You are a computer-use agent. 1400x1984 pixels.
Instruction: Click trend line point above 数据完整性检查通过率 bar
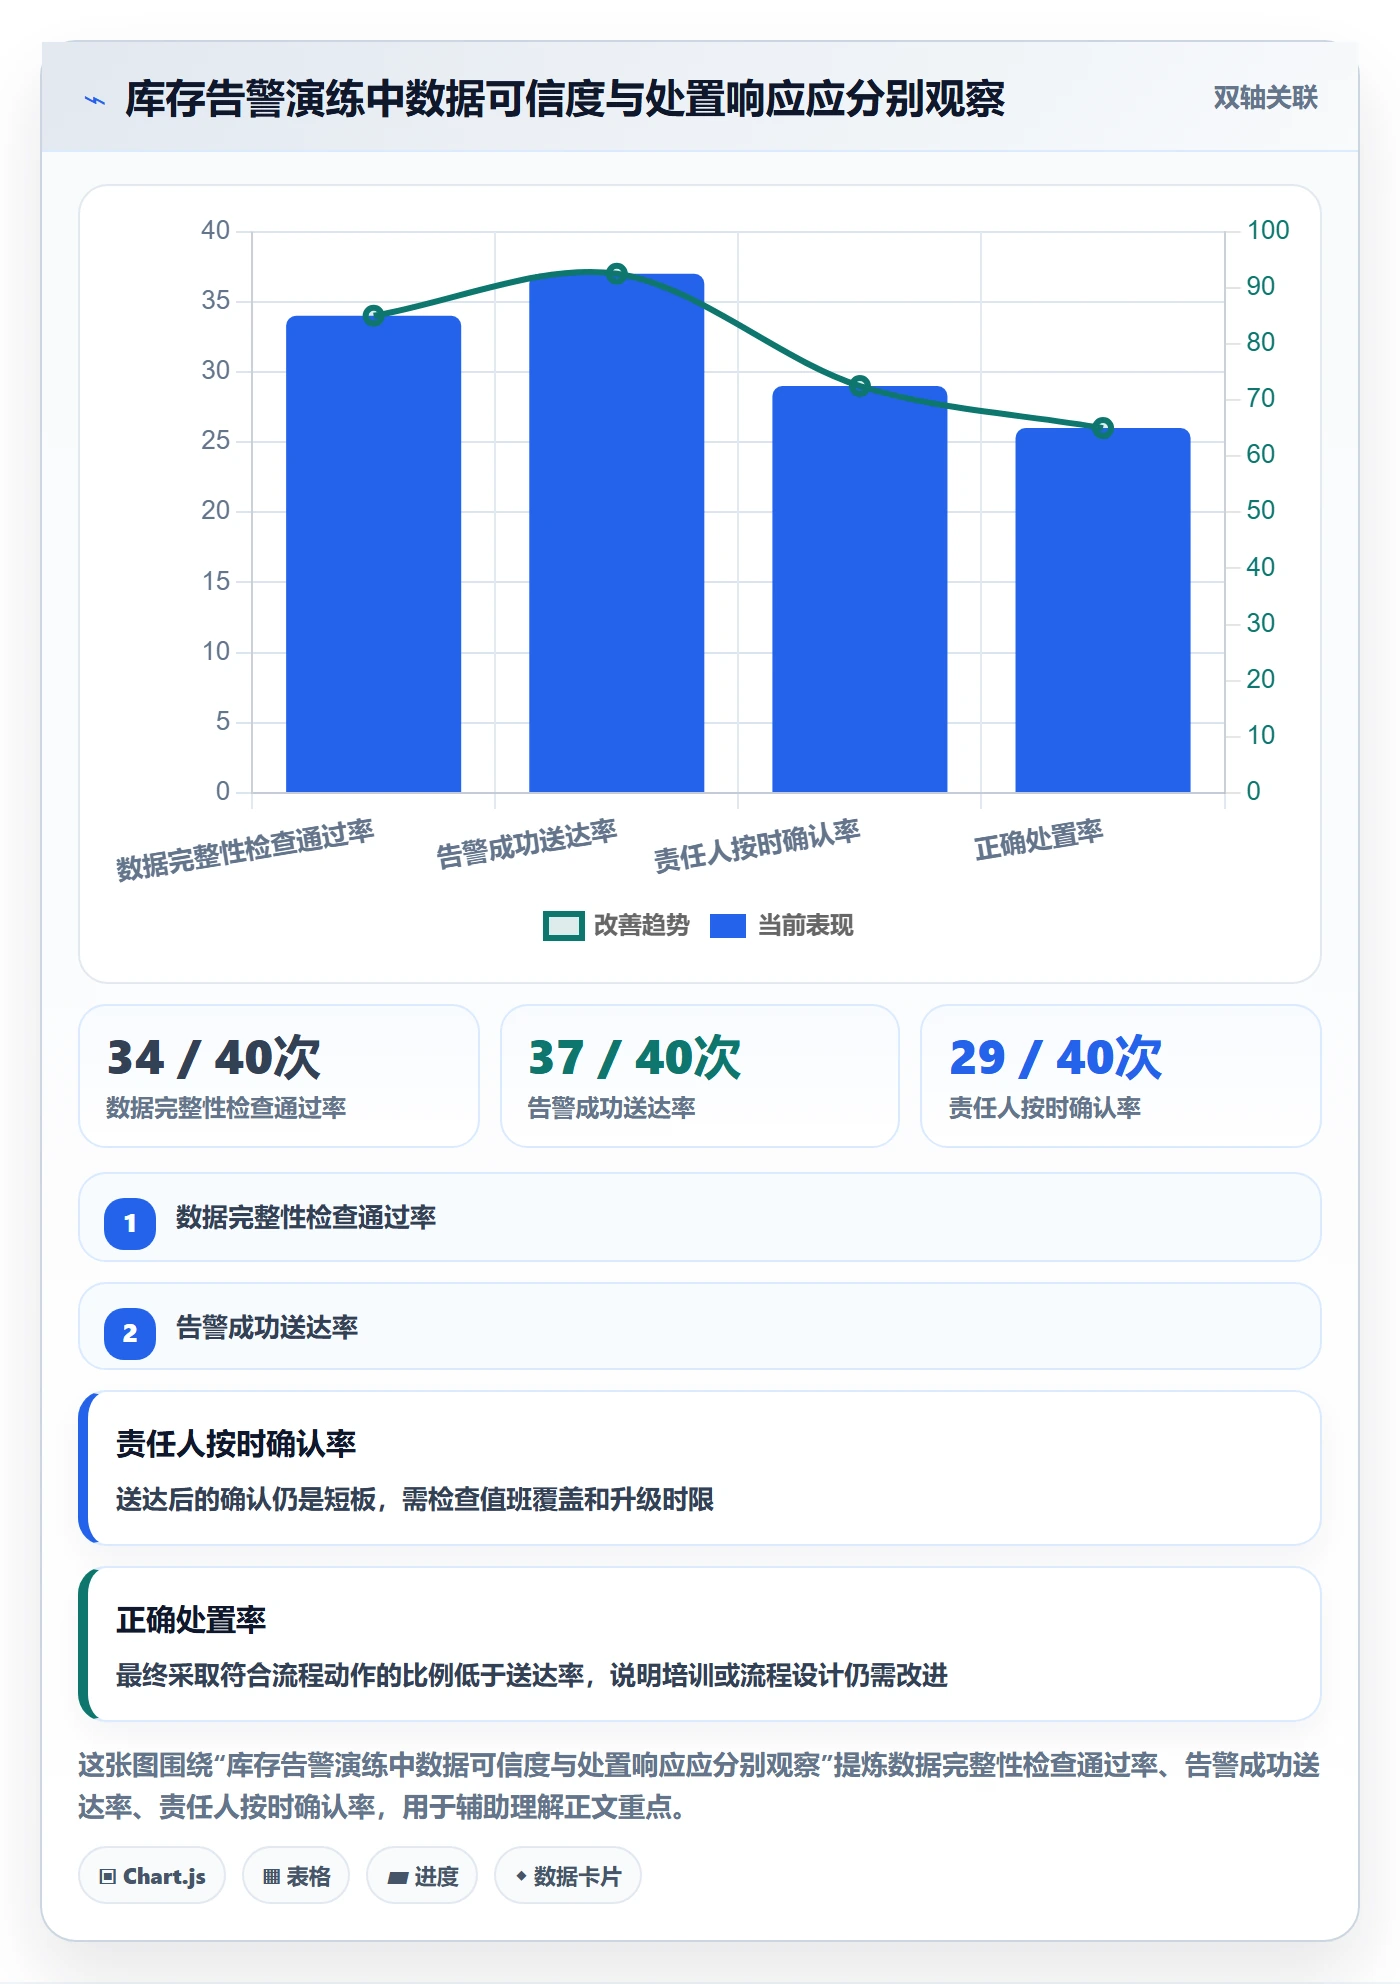click(374, 316)
